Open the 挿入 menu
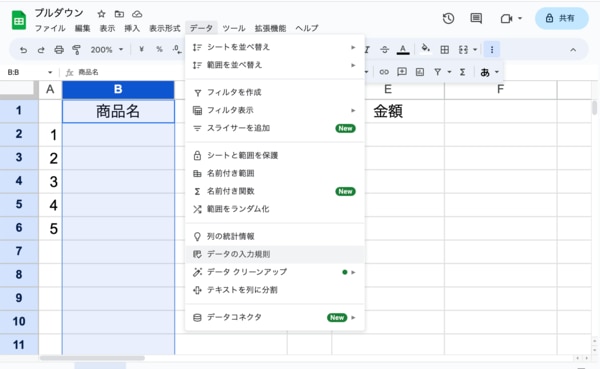Viewport: 600px width, 369px height. pos(132,28)
